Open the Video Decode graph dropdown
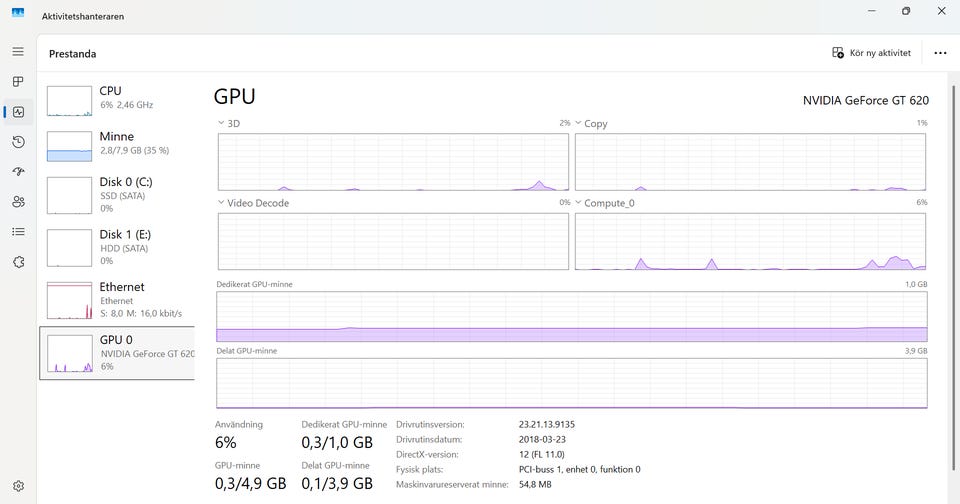960x504 pixels. [221, 203]
